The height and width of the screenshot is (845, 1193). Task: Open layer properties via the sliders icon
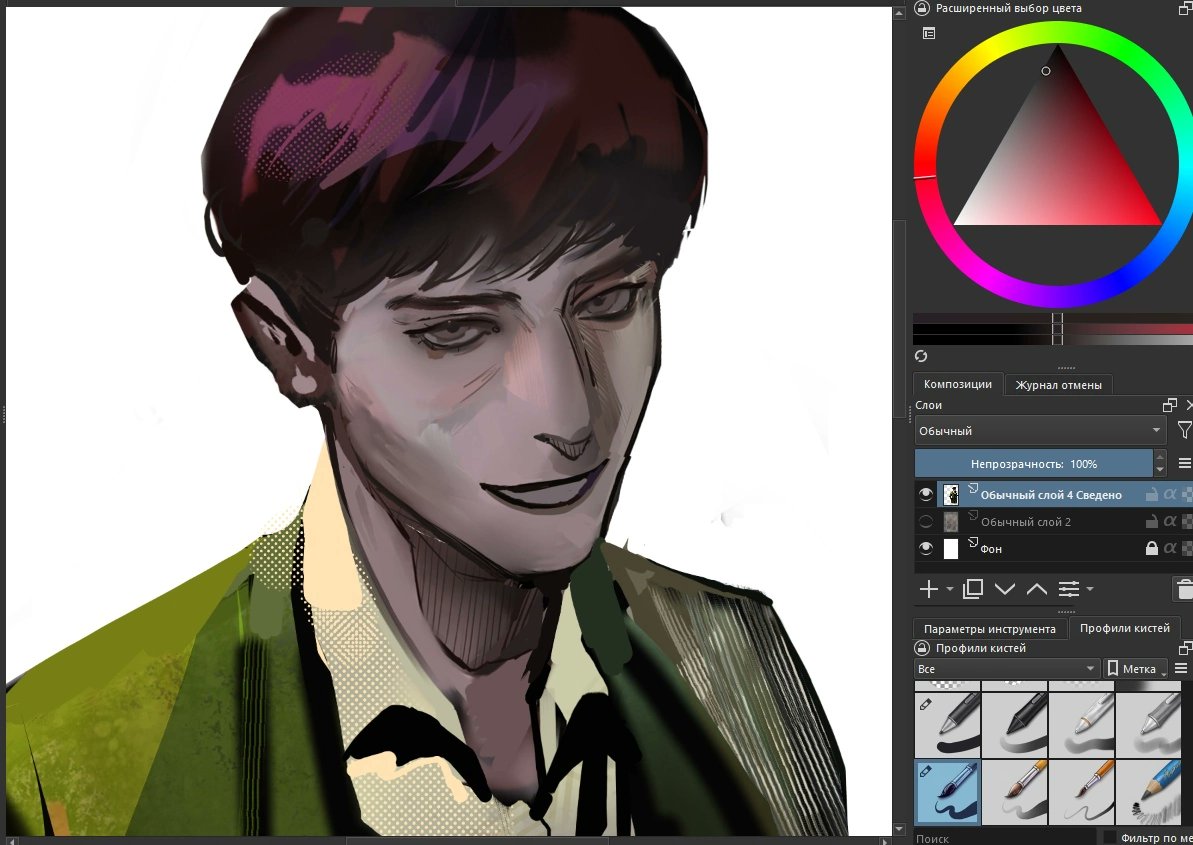1071,589
